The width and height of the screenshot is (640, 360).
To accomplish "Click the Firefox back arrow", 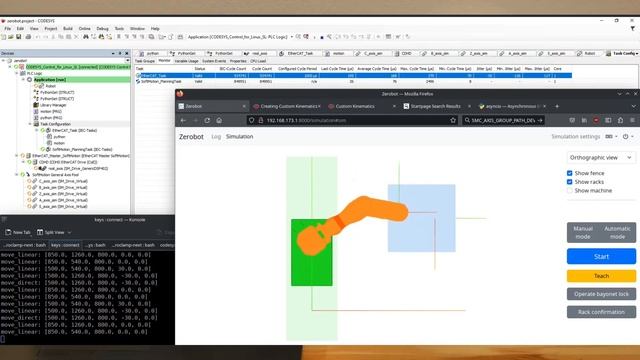I will pyautogui.click(x=183, y=120).
